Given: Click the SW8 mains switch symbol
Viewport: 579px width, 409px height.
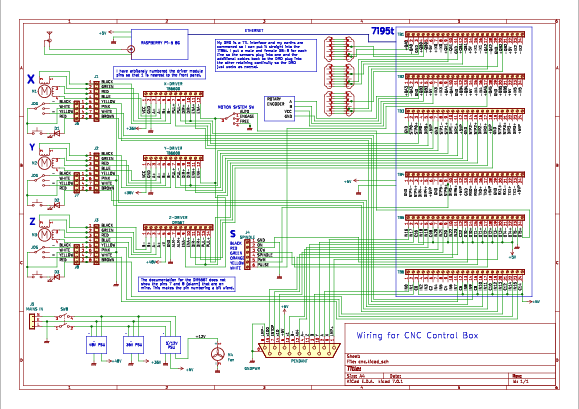Looking at the screenshot, I should tap(64, 321).
